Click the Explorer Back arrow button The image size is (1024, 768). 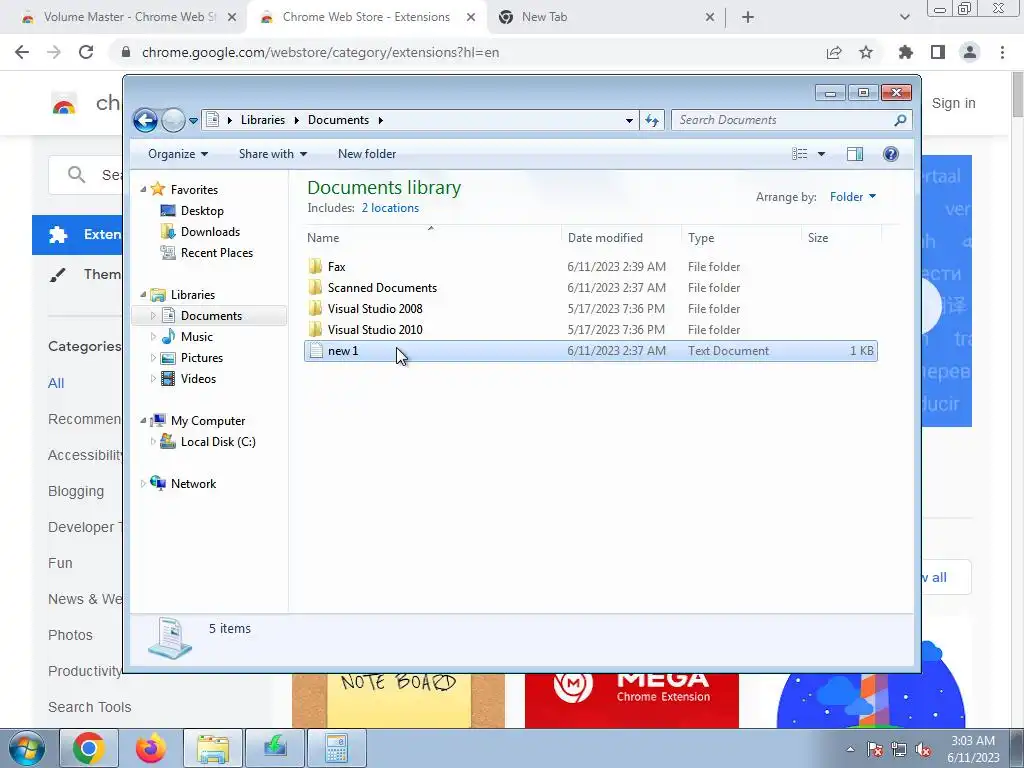pos(145,120)
